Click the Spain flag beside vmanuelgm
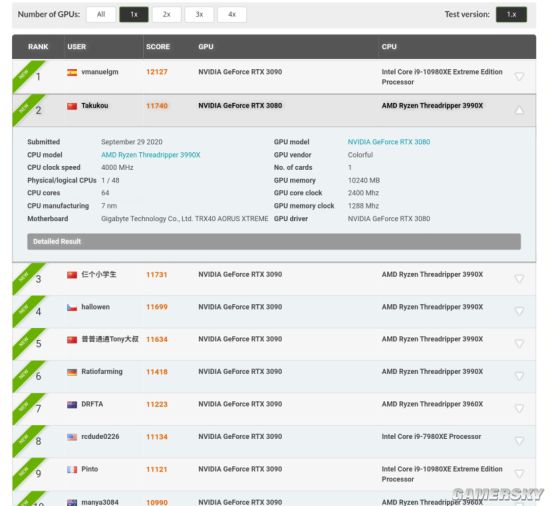Viewport: 550px width, 506px height. [72, 72]
